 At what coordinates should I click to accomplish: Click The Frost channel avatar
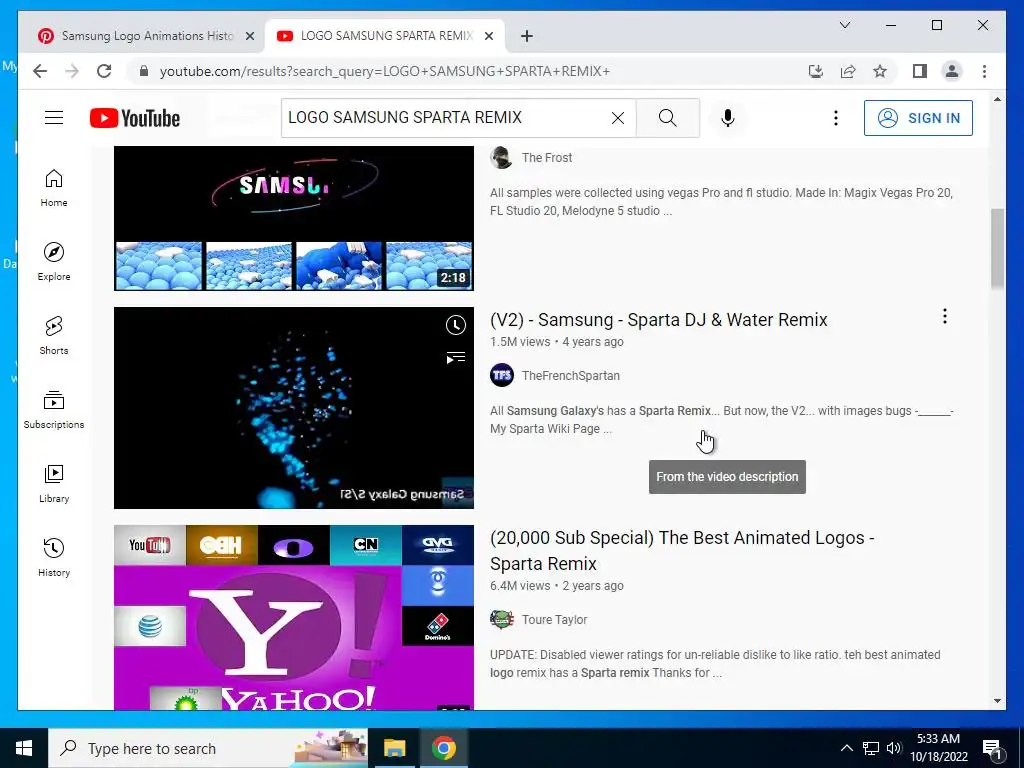pos(502,157)
